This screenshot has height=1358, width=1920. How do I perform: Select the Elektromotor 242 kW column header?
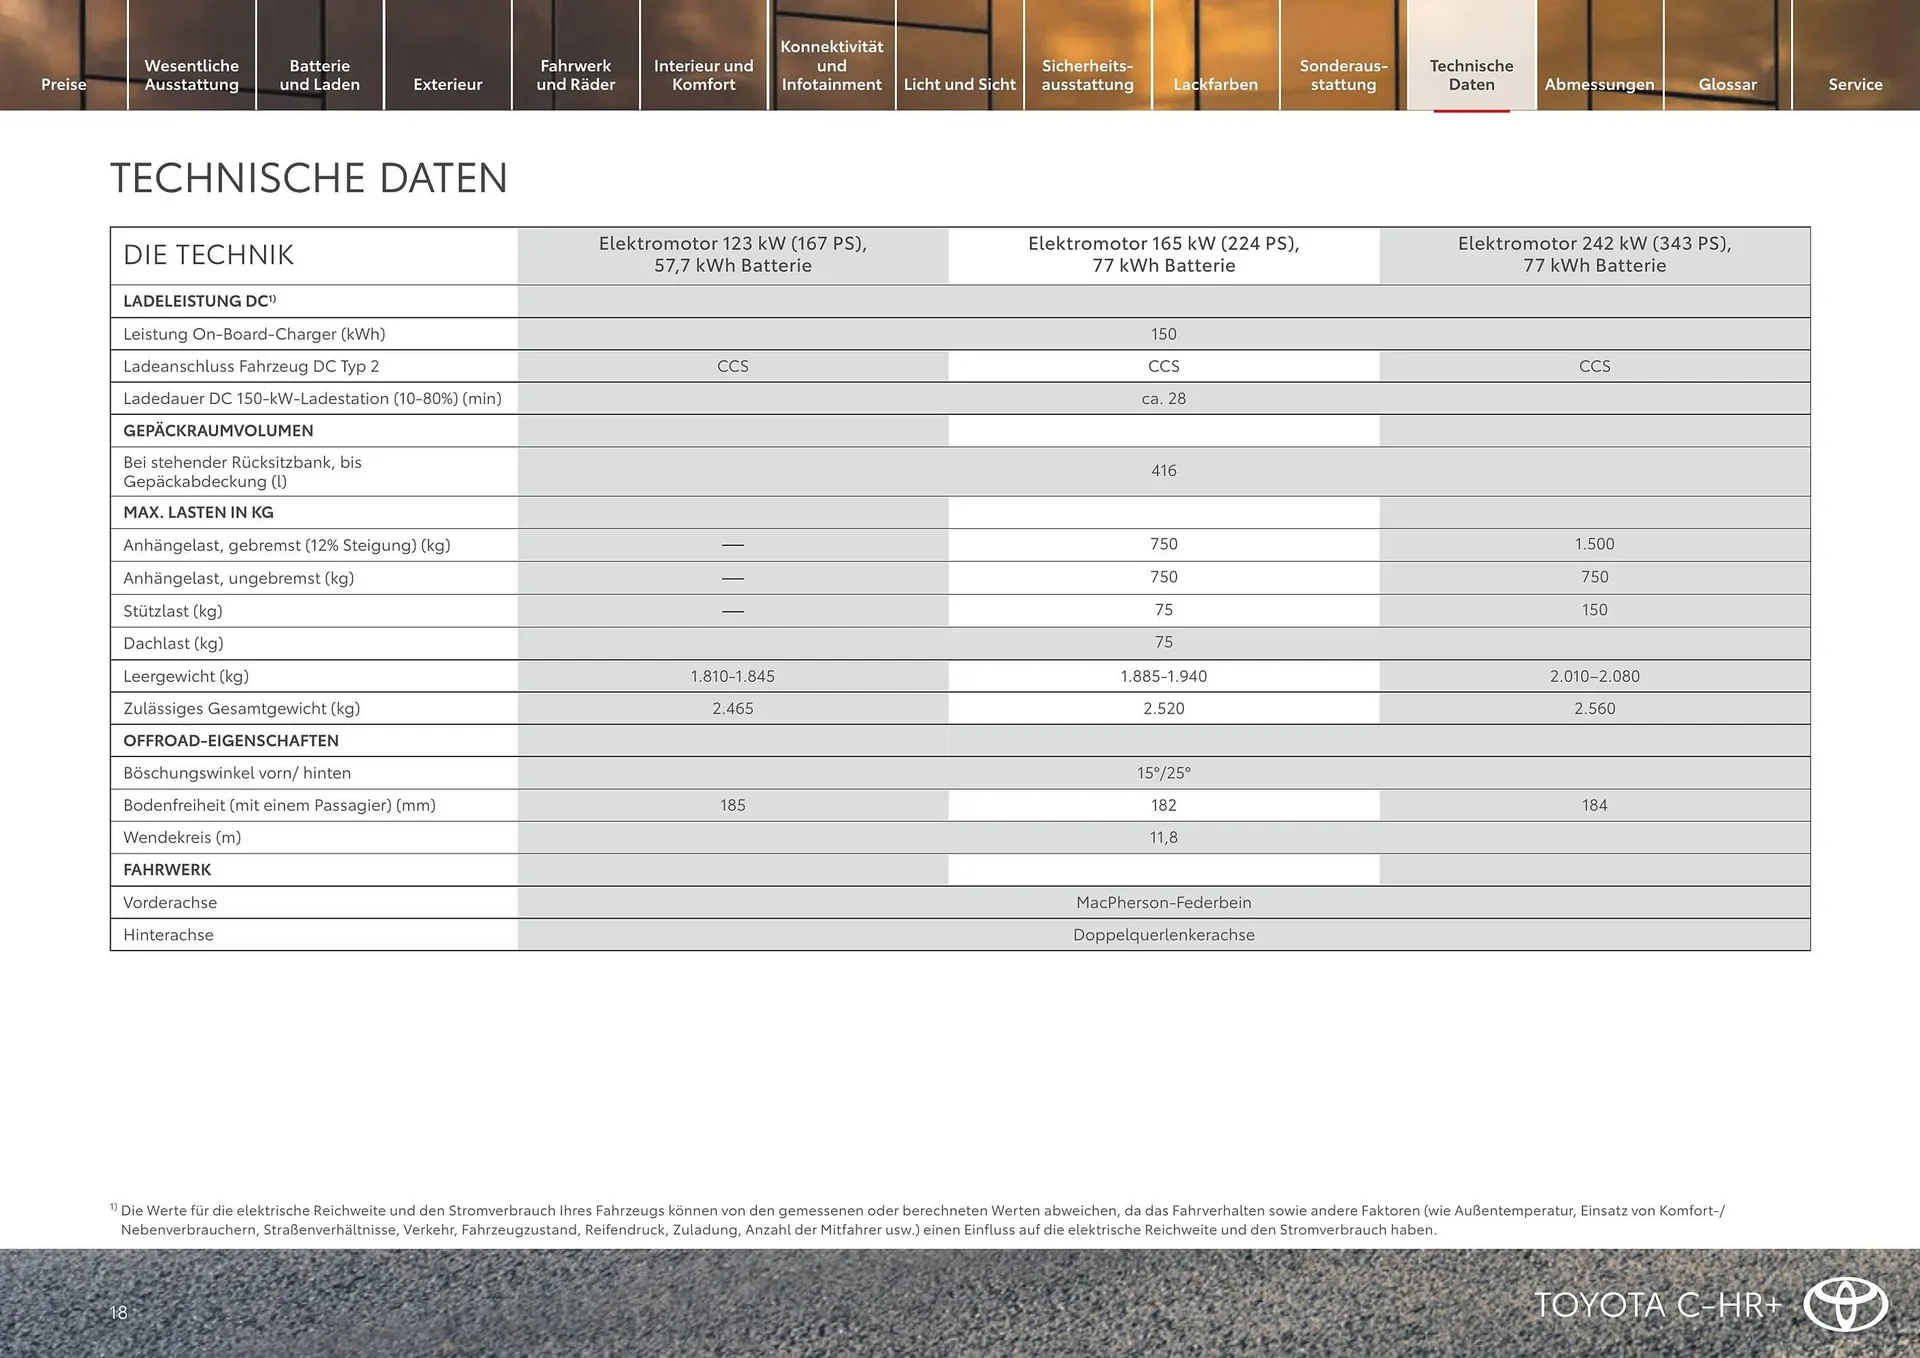[x=1594, y=254]
